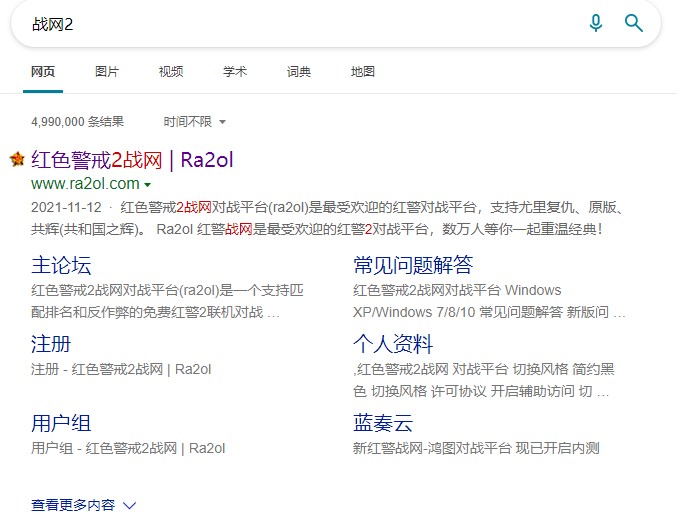Open the result 红色警戒2战网 | Ra2ol
Viewport: 677px width, 532px height.
pyautogui.click(x=132, y=160)
